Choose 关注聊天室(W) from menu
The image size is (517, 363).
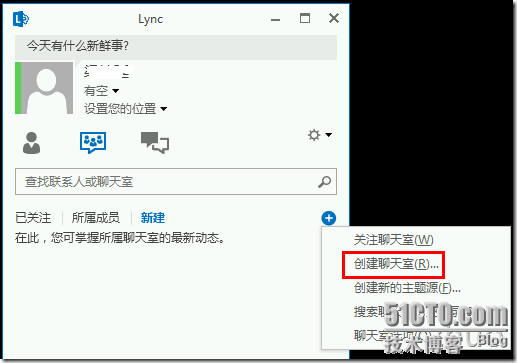pos(393,240)
